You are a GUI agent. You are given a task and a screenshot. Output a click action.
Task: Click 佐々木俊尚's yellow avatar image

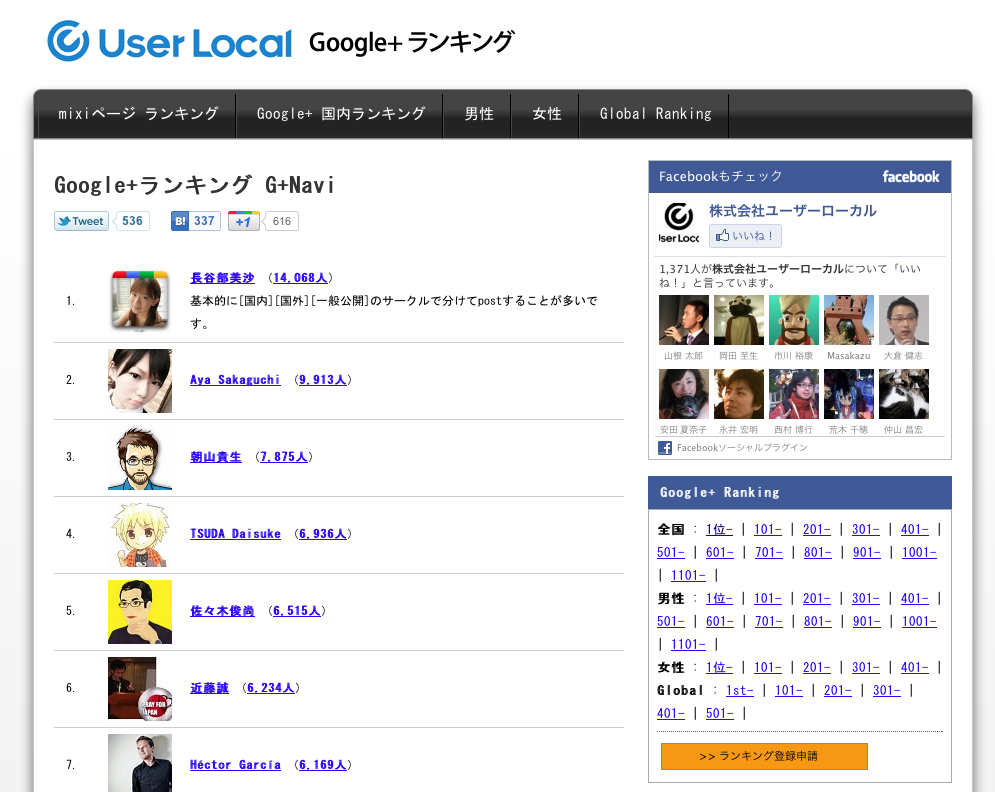coord(140,612)
